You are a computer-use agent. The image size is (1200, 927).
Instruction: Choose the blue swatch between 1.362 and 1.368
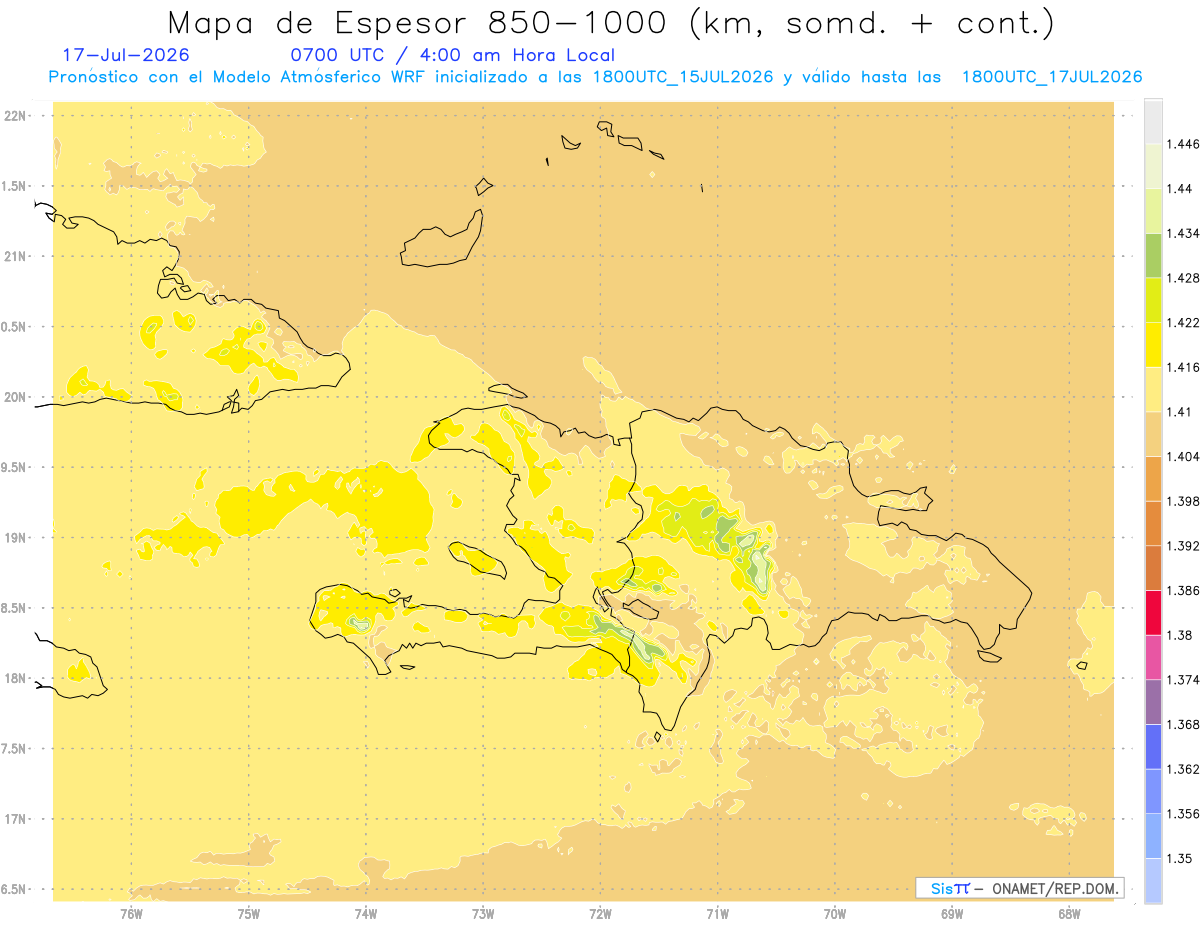(1153, 746)
